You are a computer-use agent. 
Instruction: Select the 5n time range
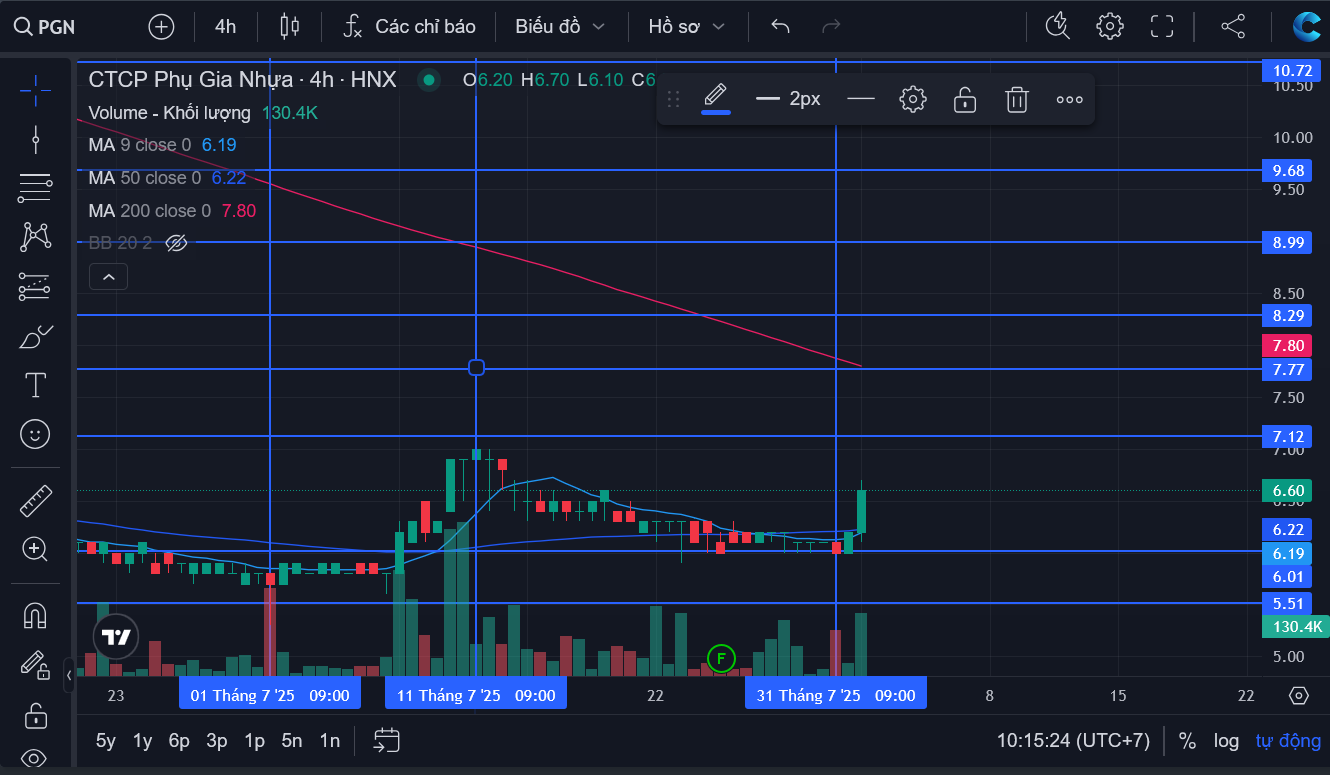(x=292, y=741)
